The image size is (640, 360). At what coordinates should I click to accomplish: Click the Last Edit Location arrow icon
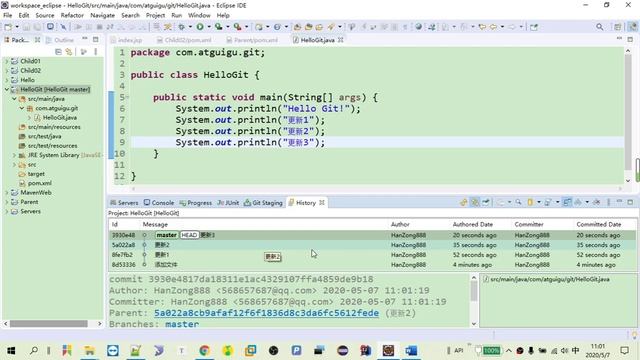click(482, 27)
